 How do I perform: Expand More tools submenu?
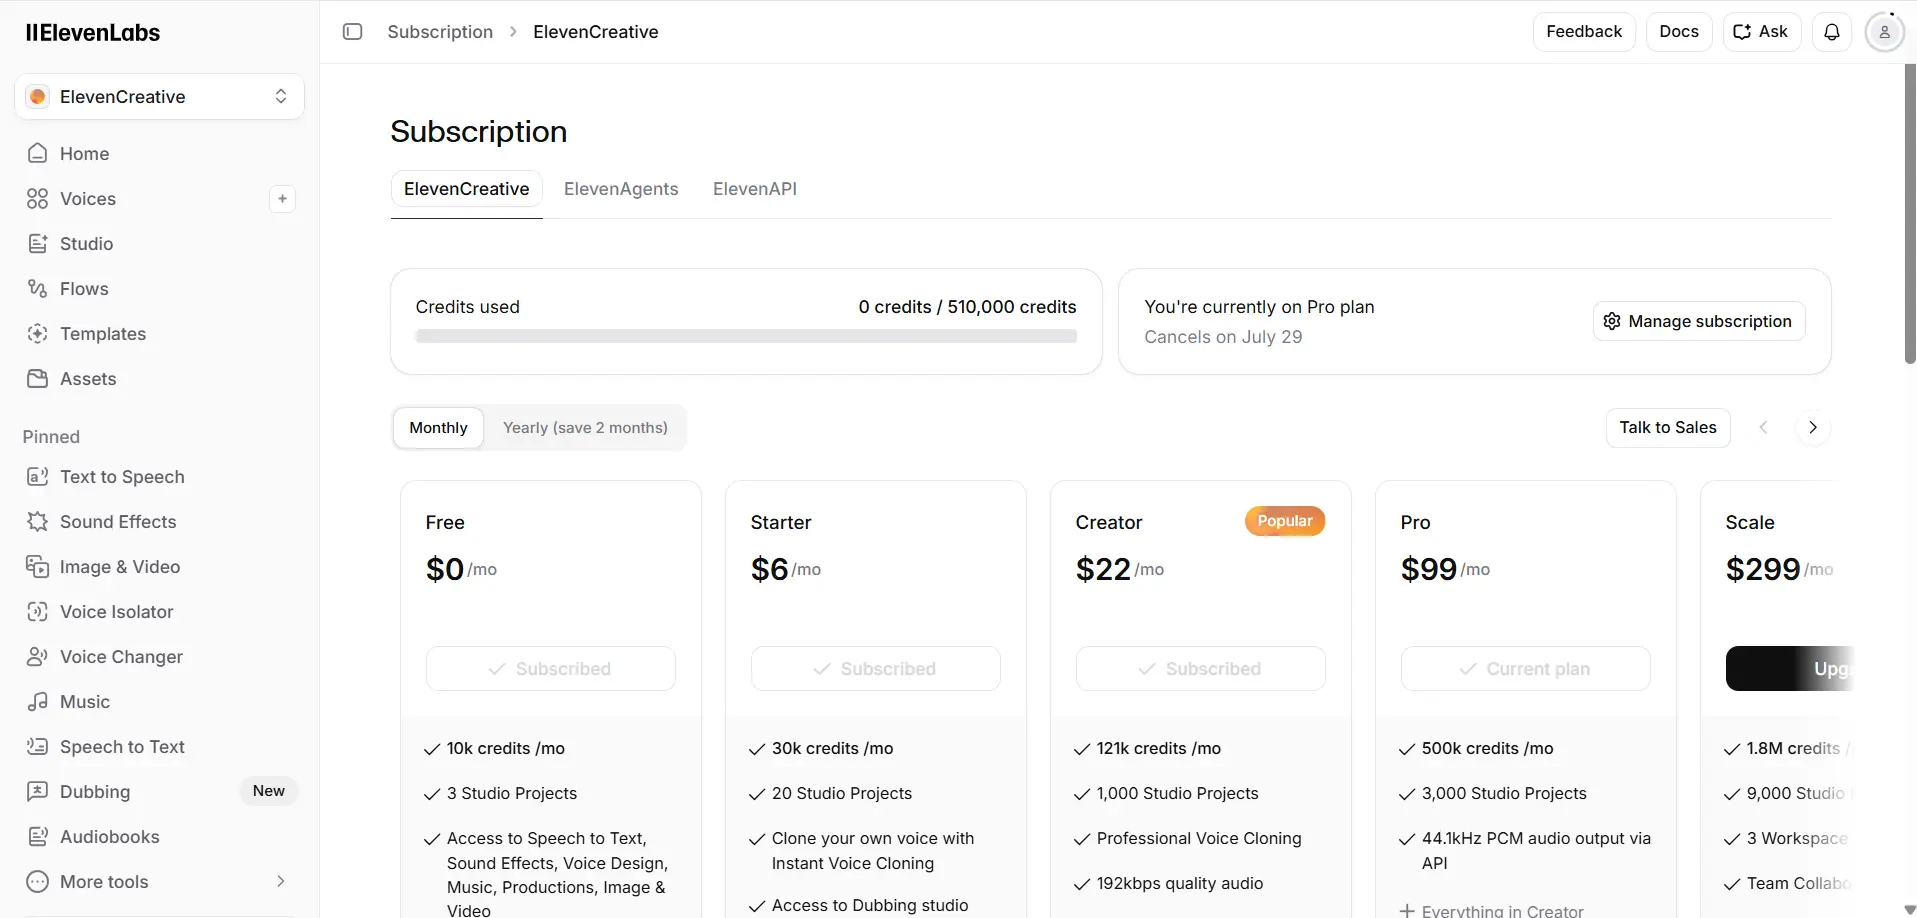tap(159, 882)
